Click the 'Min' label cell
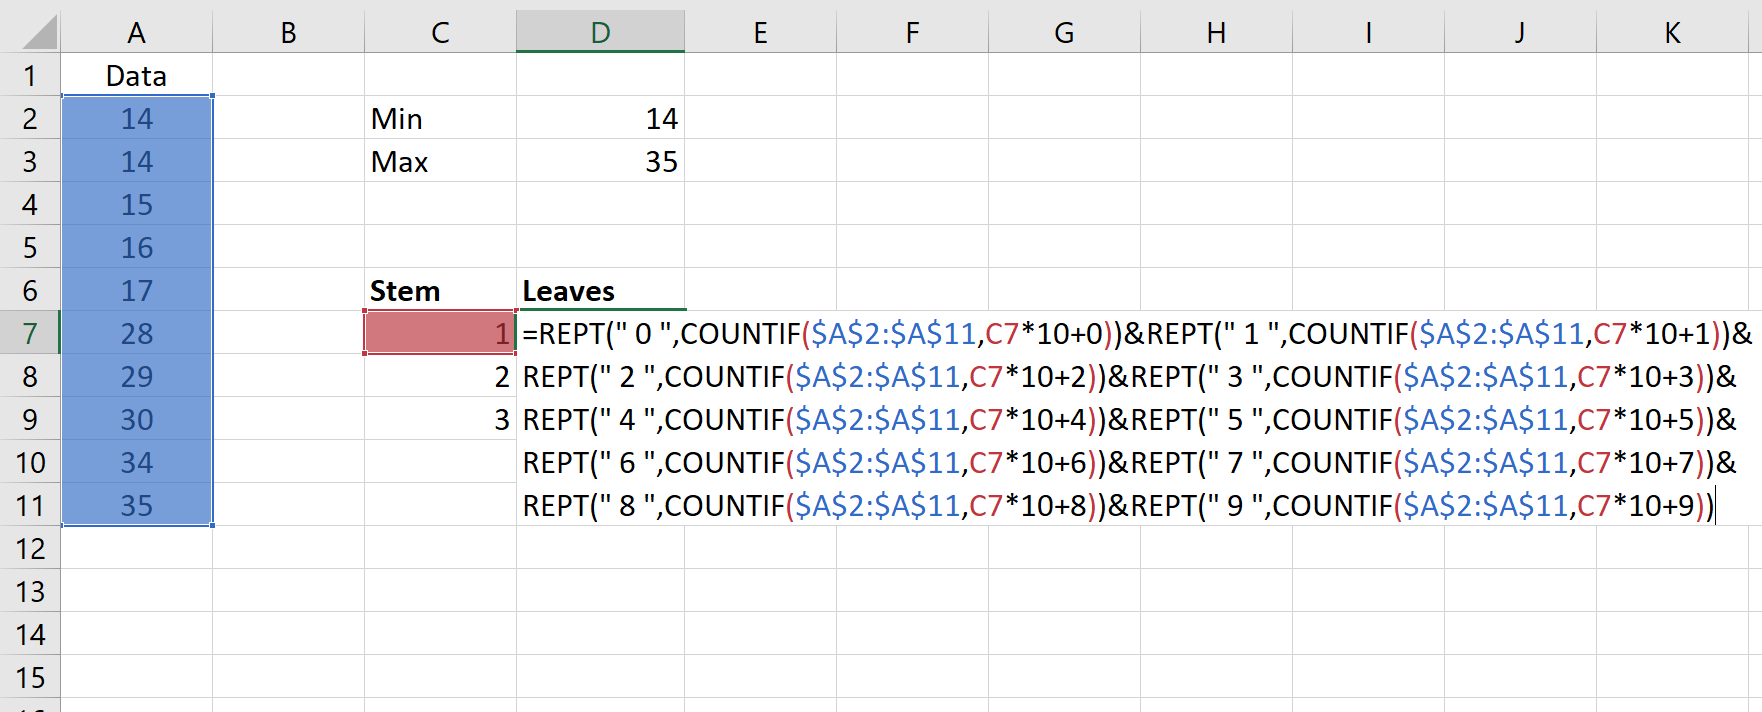The image size is (1762, 712). click(x=441, y=118)
